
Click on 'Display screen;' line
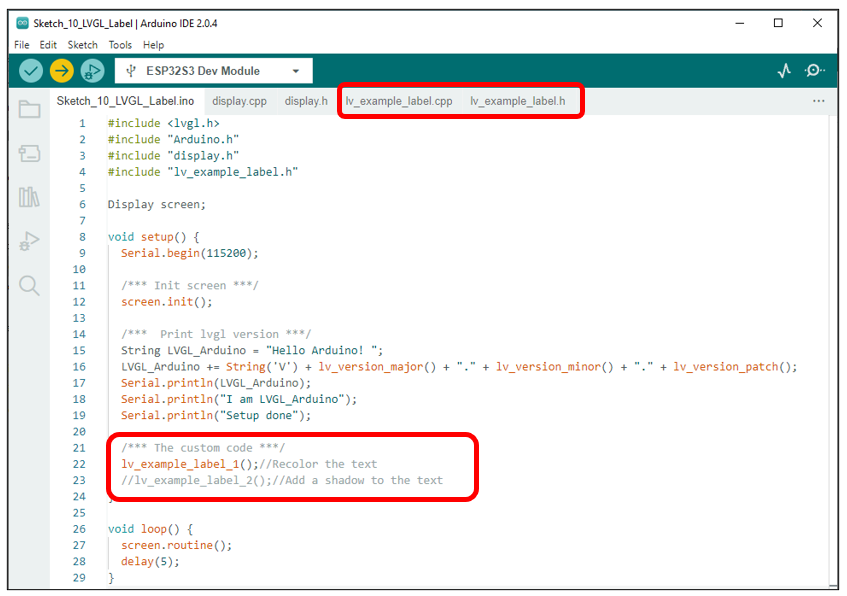pos(157,204)
